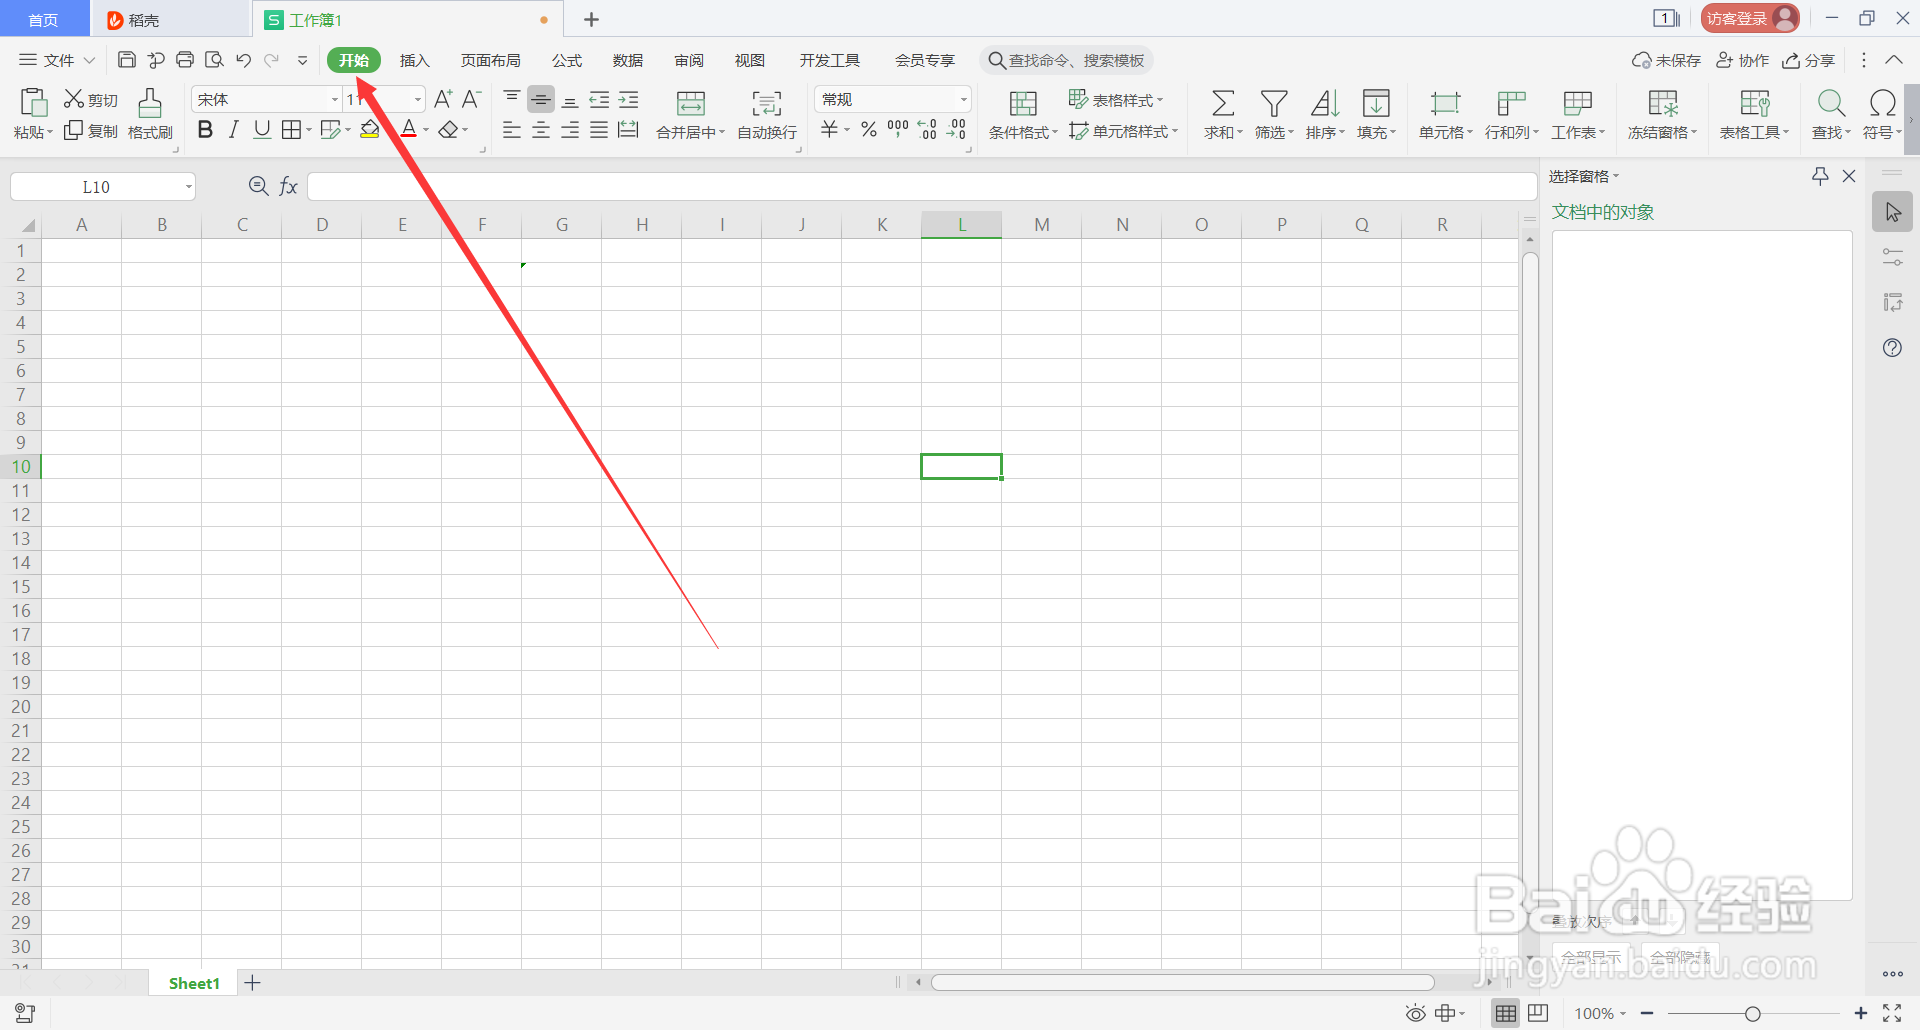This screenshot has width=1920, height=1030.
Task: Click the 协作 collaborate button
Action: click(x=1742, y=60)
